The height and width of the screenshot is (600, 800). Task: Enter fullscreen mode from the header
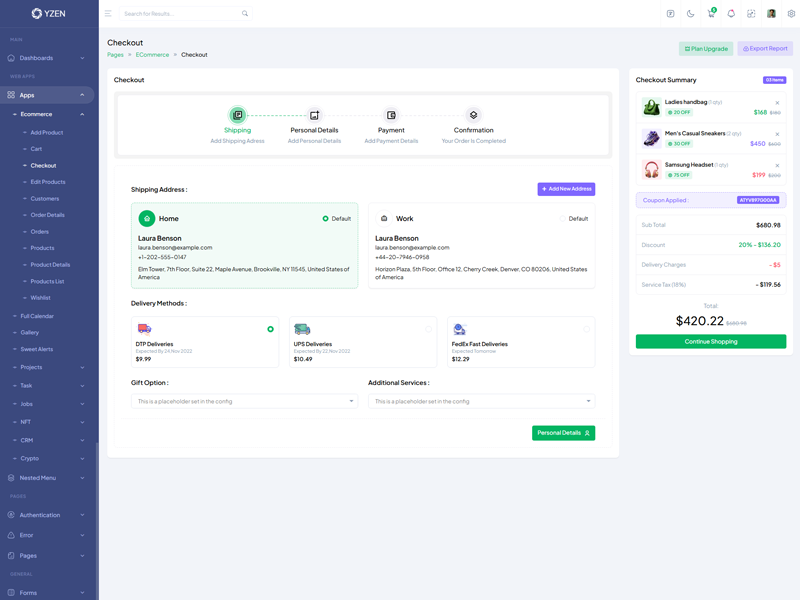[751, 14]
